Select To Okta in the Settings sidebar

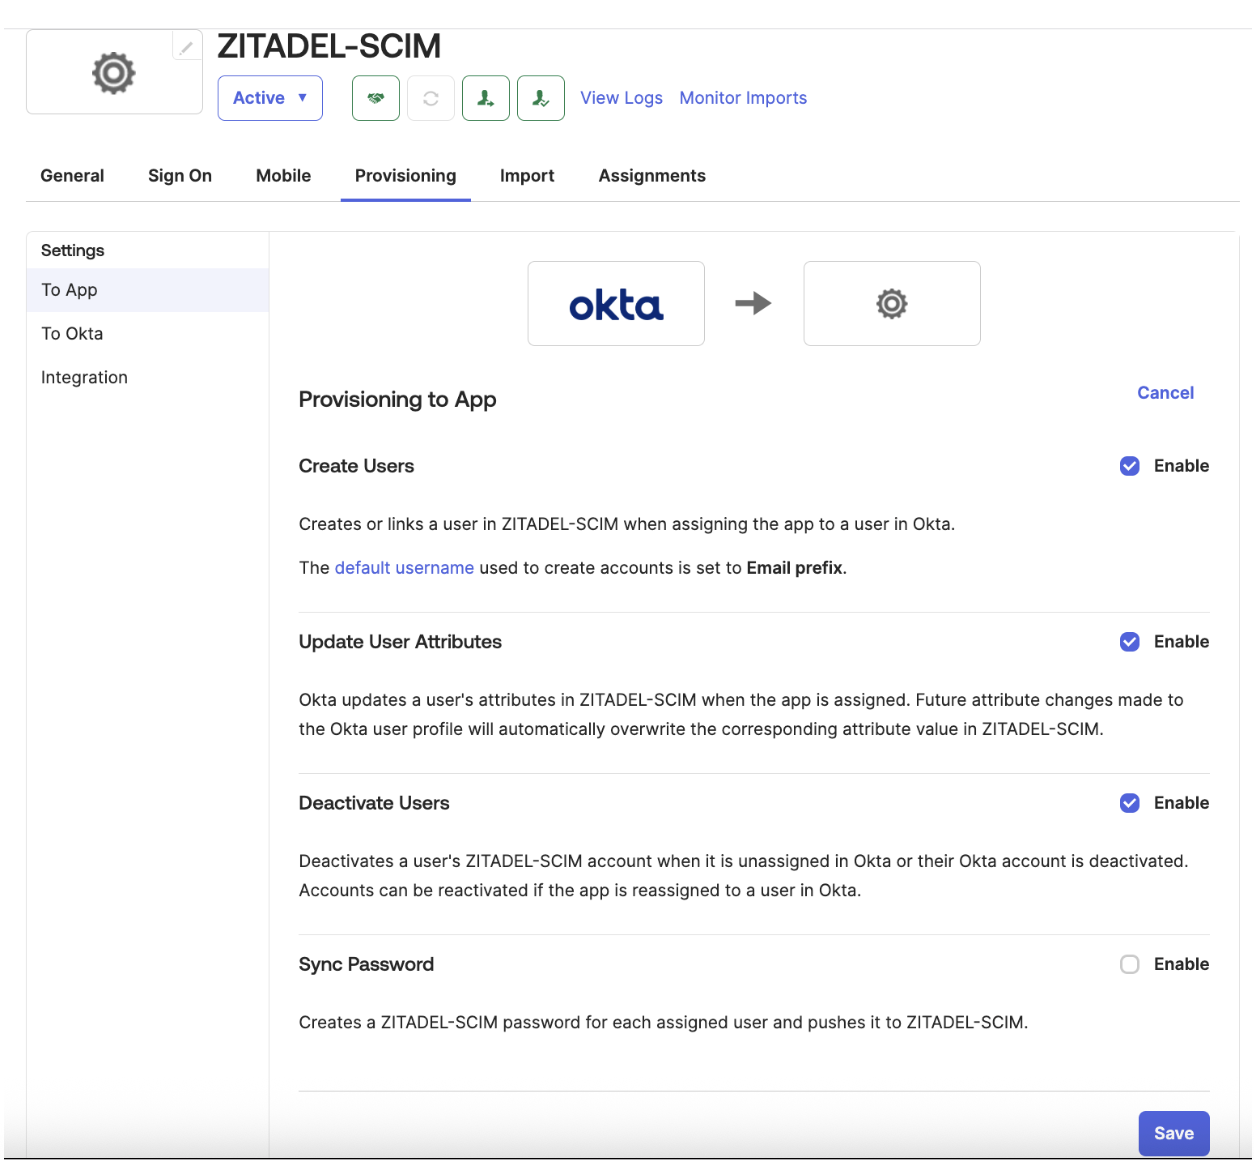(x=72, y=333)
